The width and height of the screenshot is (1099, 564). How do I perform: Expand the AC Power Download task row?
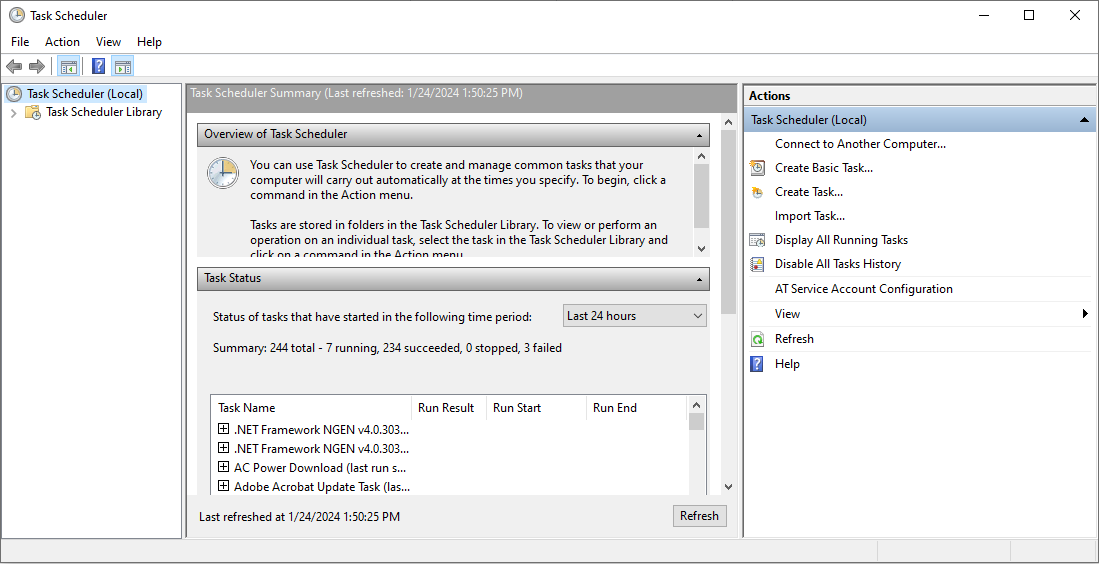(223, 467)
